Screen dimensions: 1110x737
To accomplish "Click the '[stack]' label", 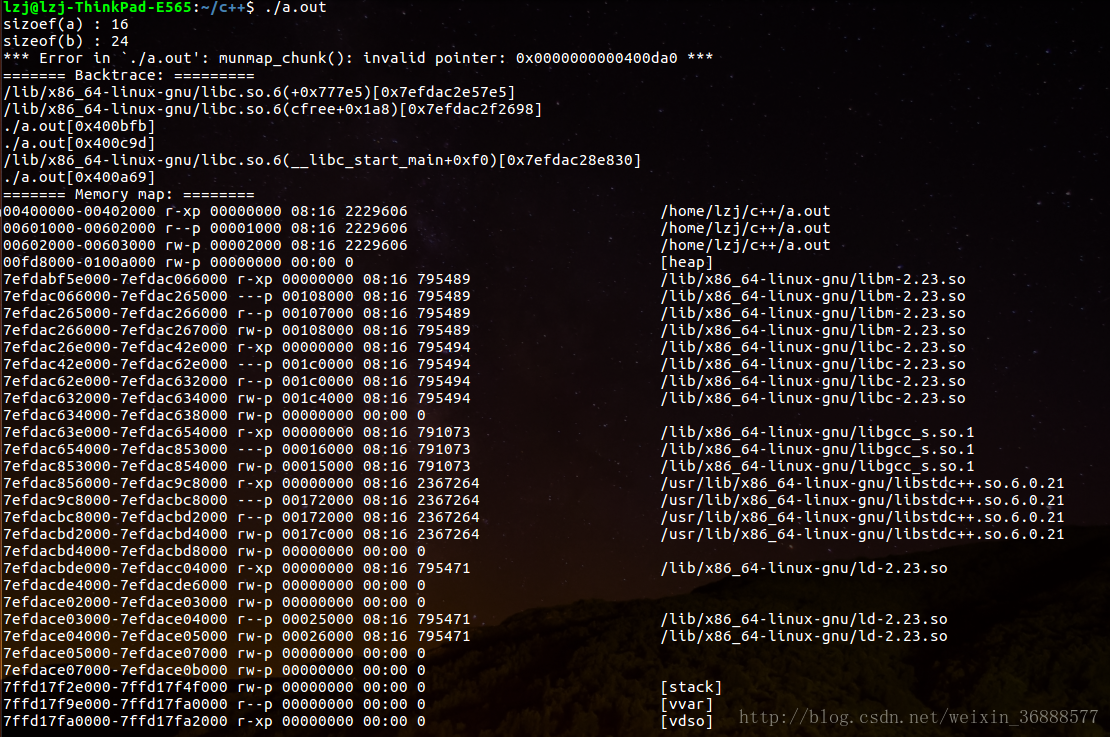I will tap(691, 687).
